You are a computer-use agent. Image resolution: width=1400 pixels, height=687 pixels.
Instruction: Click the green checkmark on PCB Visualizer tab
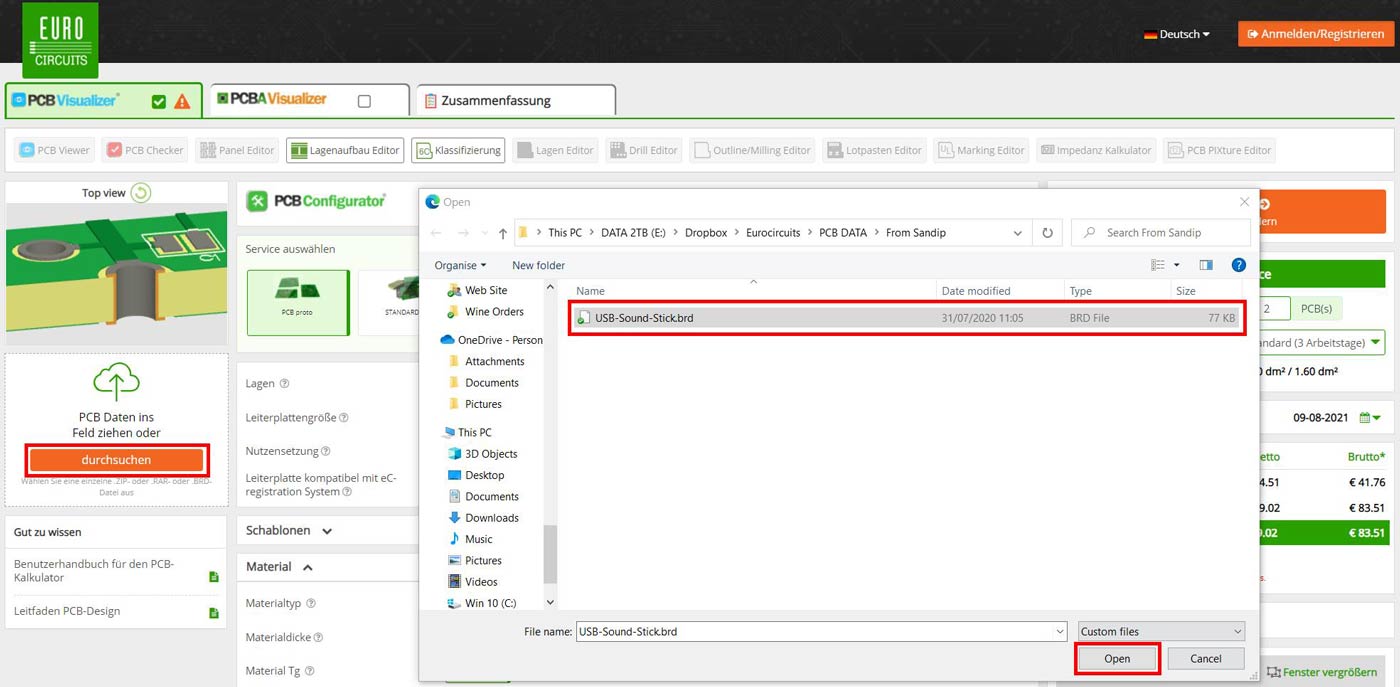157,101
